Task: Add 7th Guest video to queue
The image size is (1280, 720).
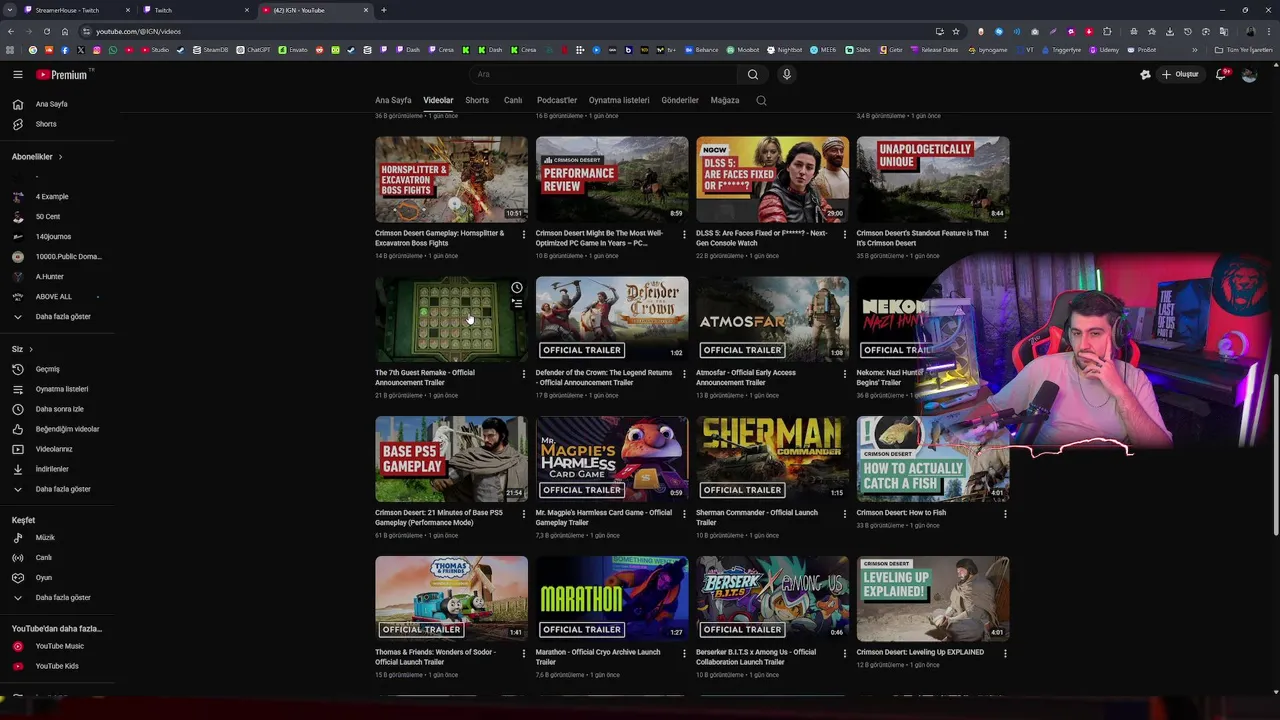Action: pyautogui.click(x=517, y=303)
